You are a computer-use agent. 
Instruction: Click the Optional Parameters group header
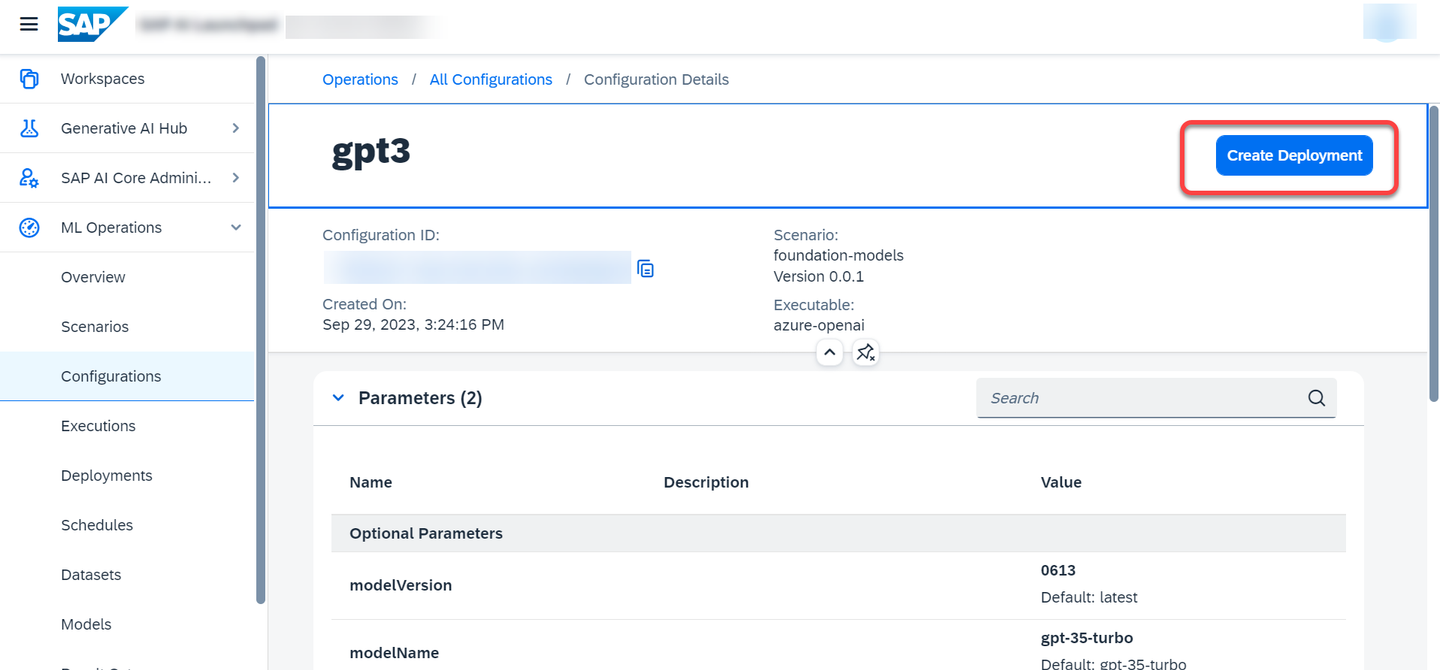pyautogui.click(x=838, y=533)
